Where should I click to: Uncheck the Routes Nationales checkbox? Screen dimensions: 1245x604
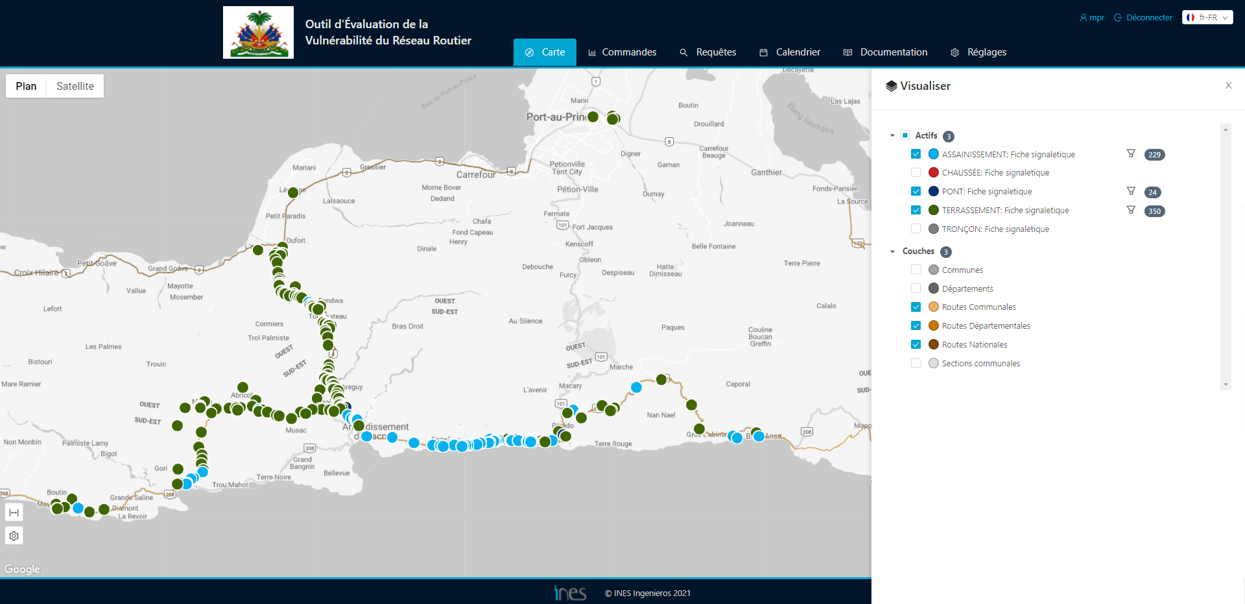coord(916,344)
